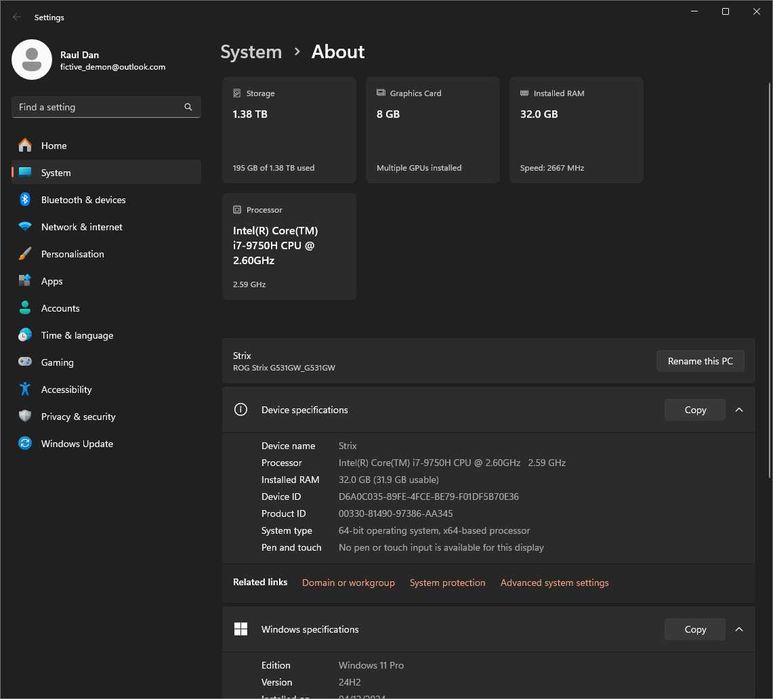The height and width of the screenshot is (699, 773).
Task: Go to Home settings page
Action: coord(106,145)
